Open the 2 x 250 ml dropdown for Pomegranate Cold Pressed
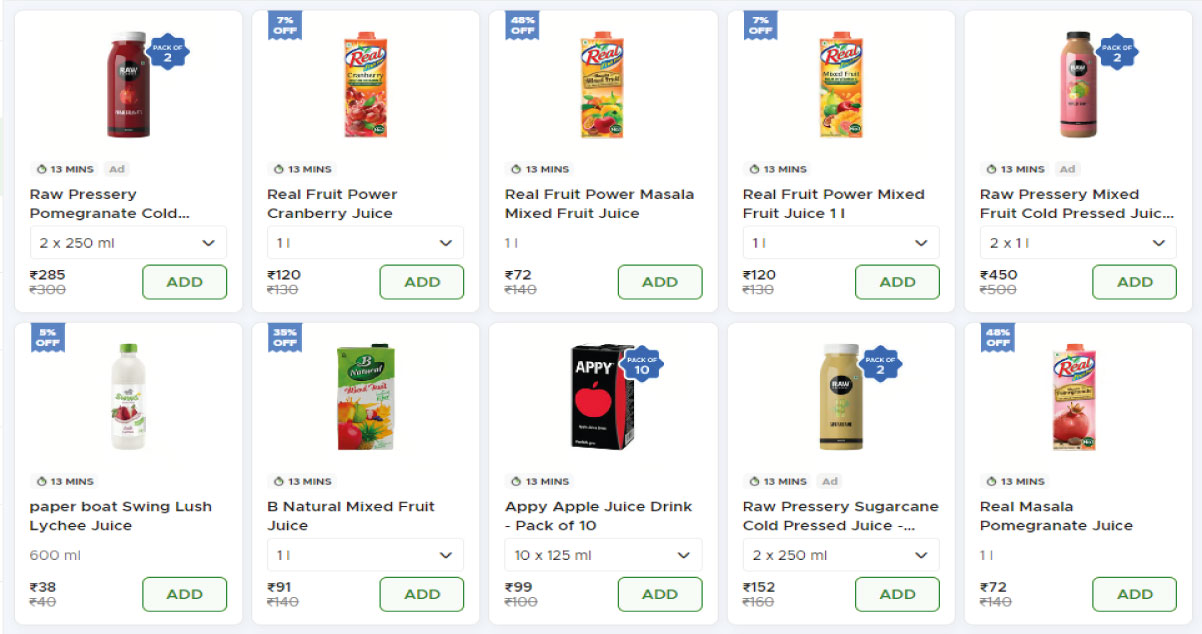 click(x=128, y=243)
